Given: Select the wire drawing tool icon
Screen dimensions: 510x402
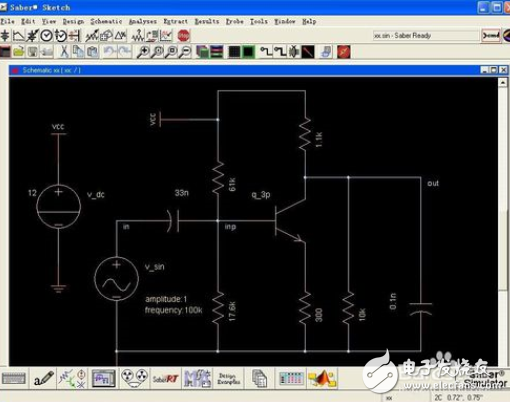Looking at the screenshot, I should click(266, 52).
